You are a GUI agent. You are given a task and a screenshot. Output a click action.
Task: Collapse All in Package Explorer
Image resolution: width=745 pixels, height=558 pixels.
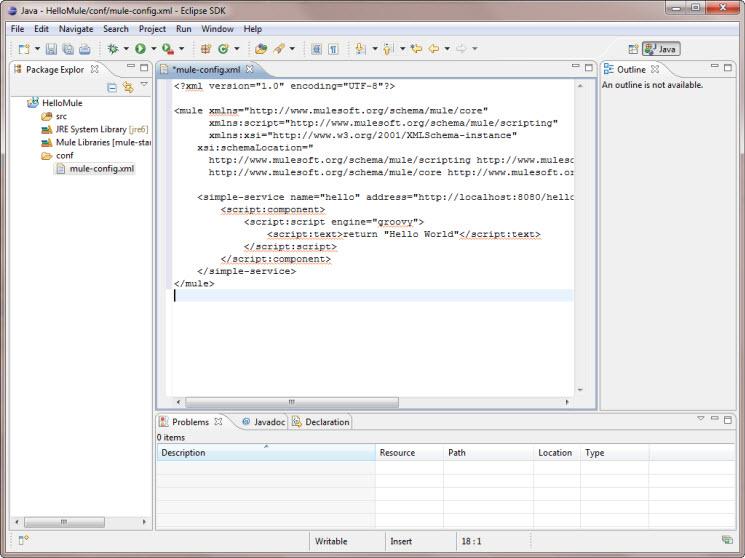click(112, 87)
